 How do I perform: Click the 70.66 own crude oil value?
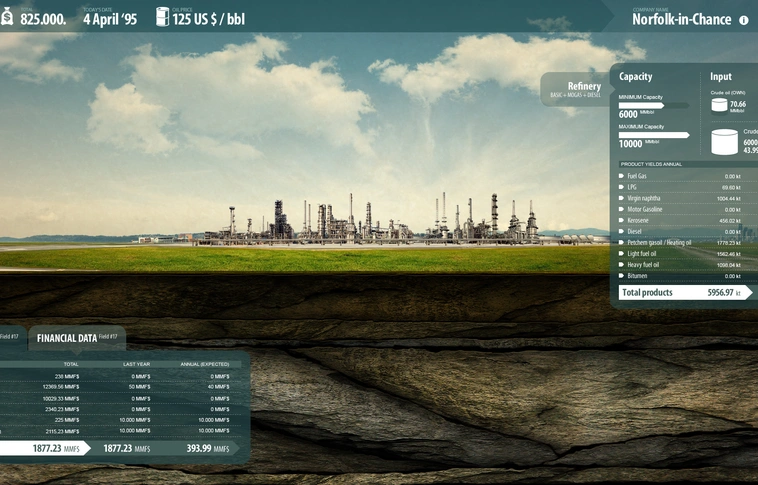738,104
